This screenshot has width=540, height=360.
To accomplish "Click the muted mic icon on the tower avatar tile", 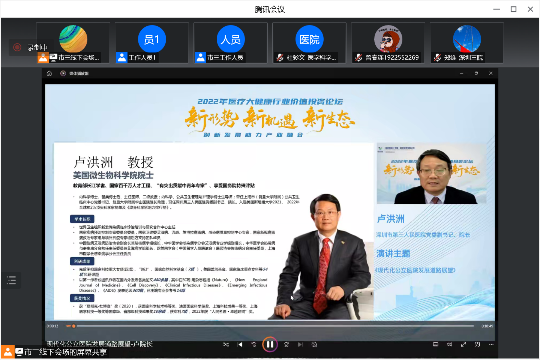I will coord(437,58).
